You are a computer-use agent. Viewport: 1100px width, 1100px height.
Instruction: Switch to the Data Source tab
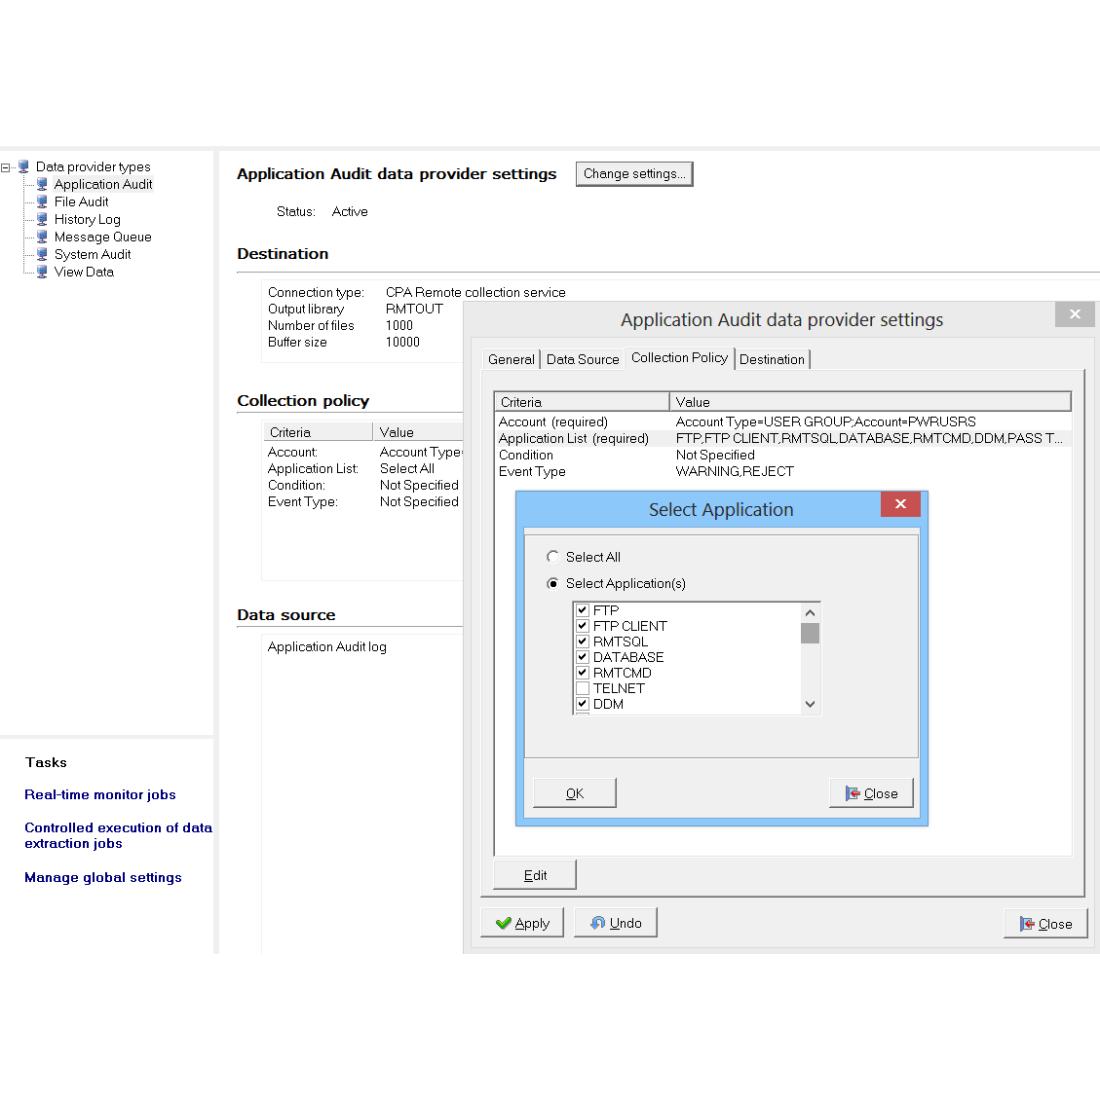tap(582, 359)
